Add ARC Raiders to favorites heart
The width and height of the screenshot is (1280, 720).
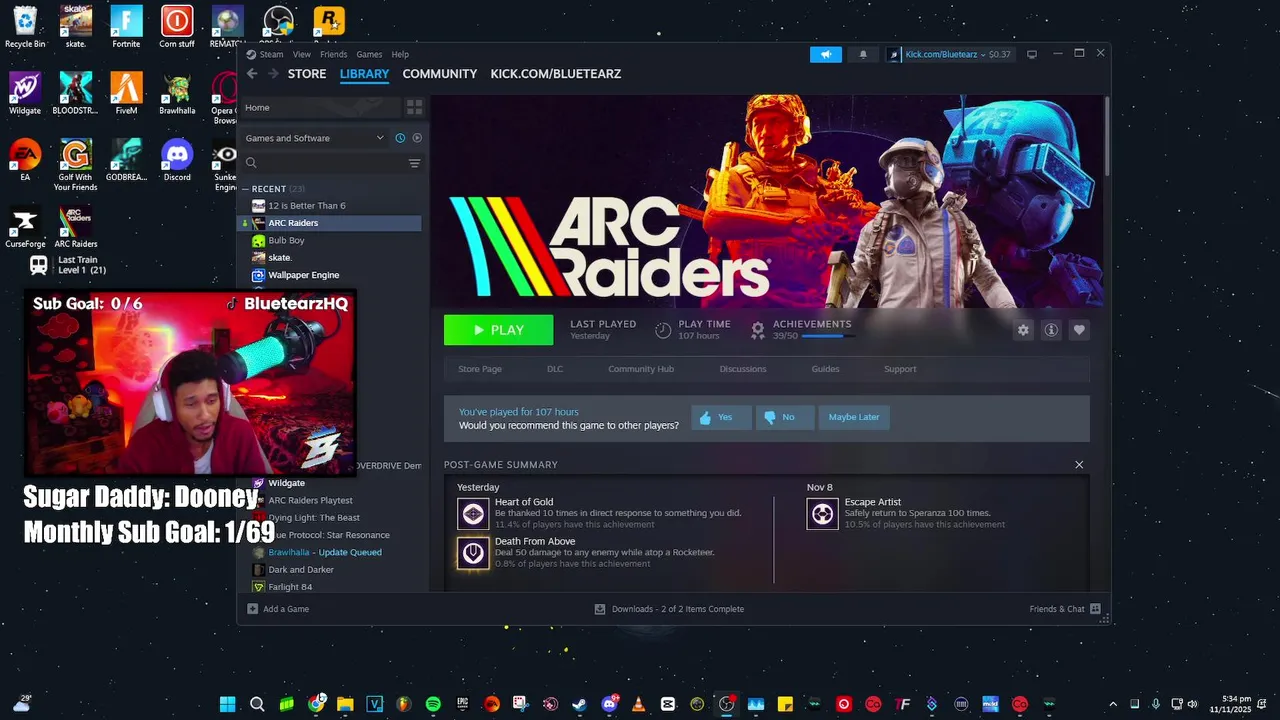(1079, 330)
